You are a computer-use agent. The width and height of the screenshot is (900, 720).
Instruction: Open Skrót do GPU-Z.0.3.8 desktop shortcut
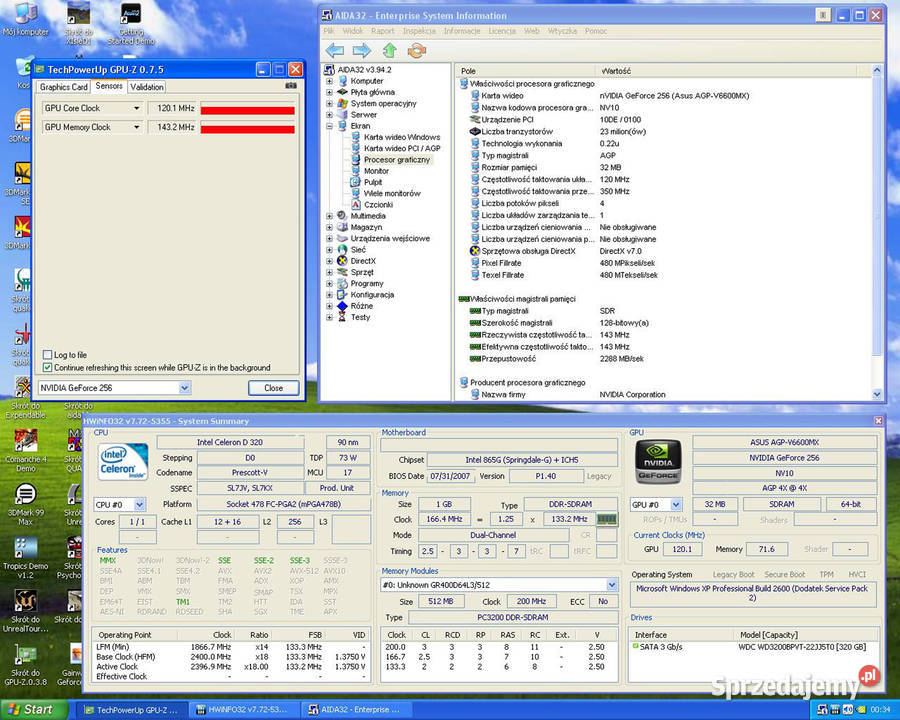point(25,664)
